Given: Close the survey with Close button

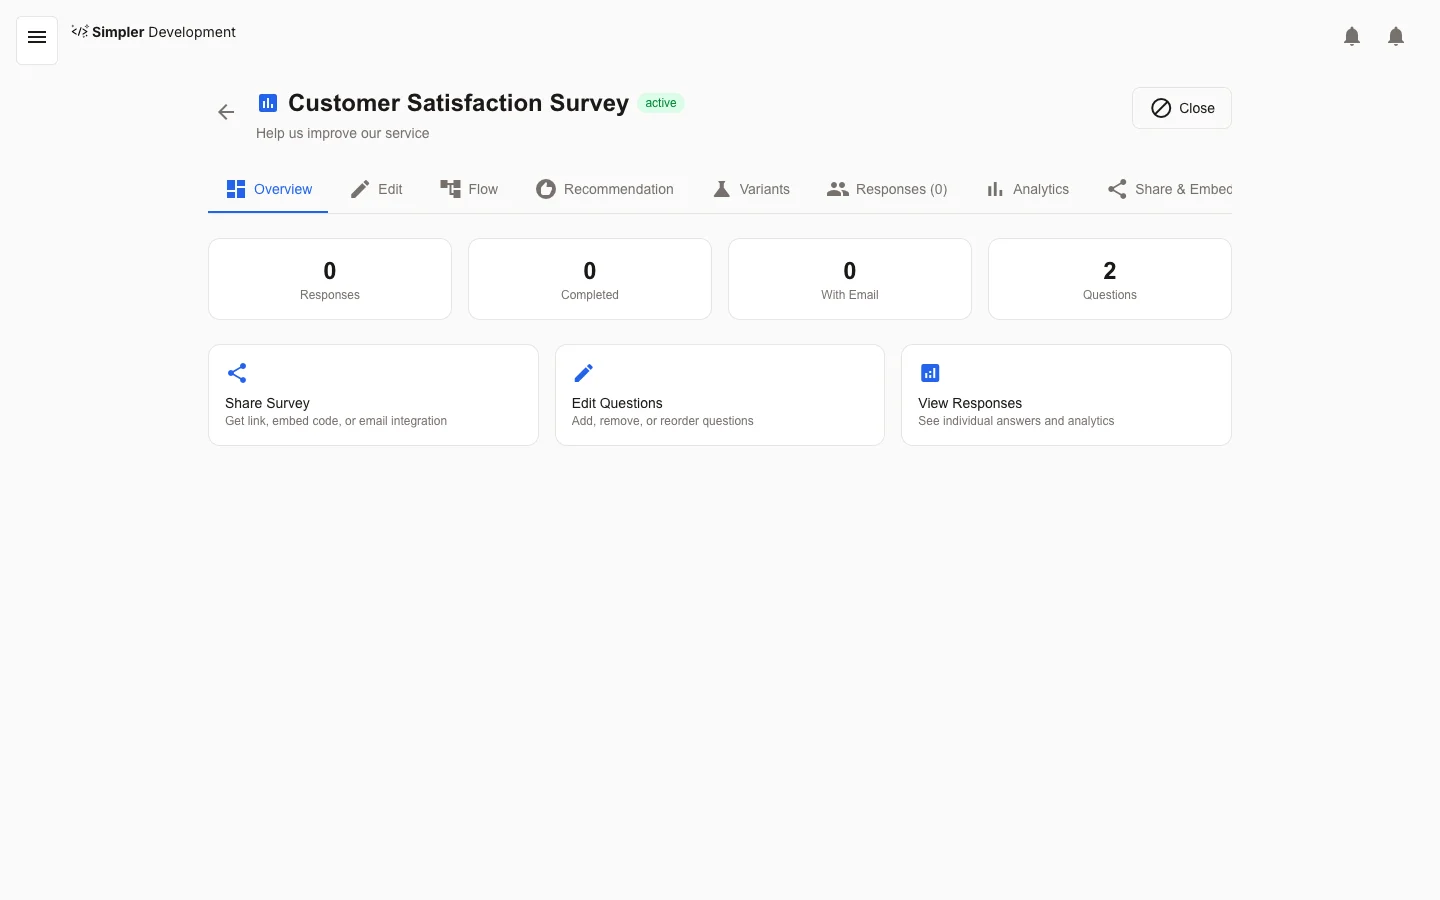Looking at the screenshot, I should (x=1182, y=108).
